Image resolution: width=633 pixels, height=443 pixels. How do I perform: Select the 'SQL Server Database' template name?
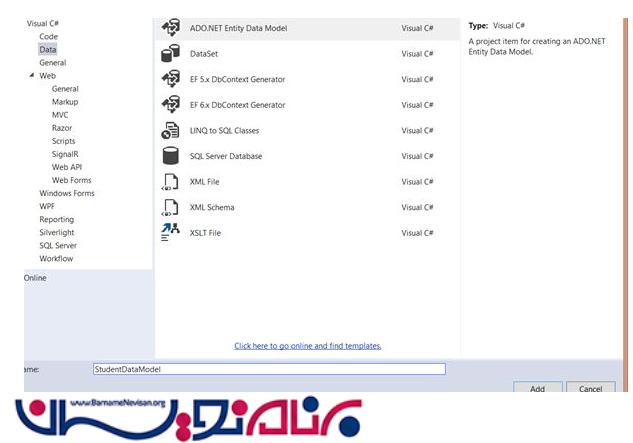coord(226,156)
